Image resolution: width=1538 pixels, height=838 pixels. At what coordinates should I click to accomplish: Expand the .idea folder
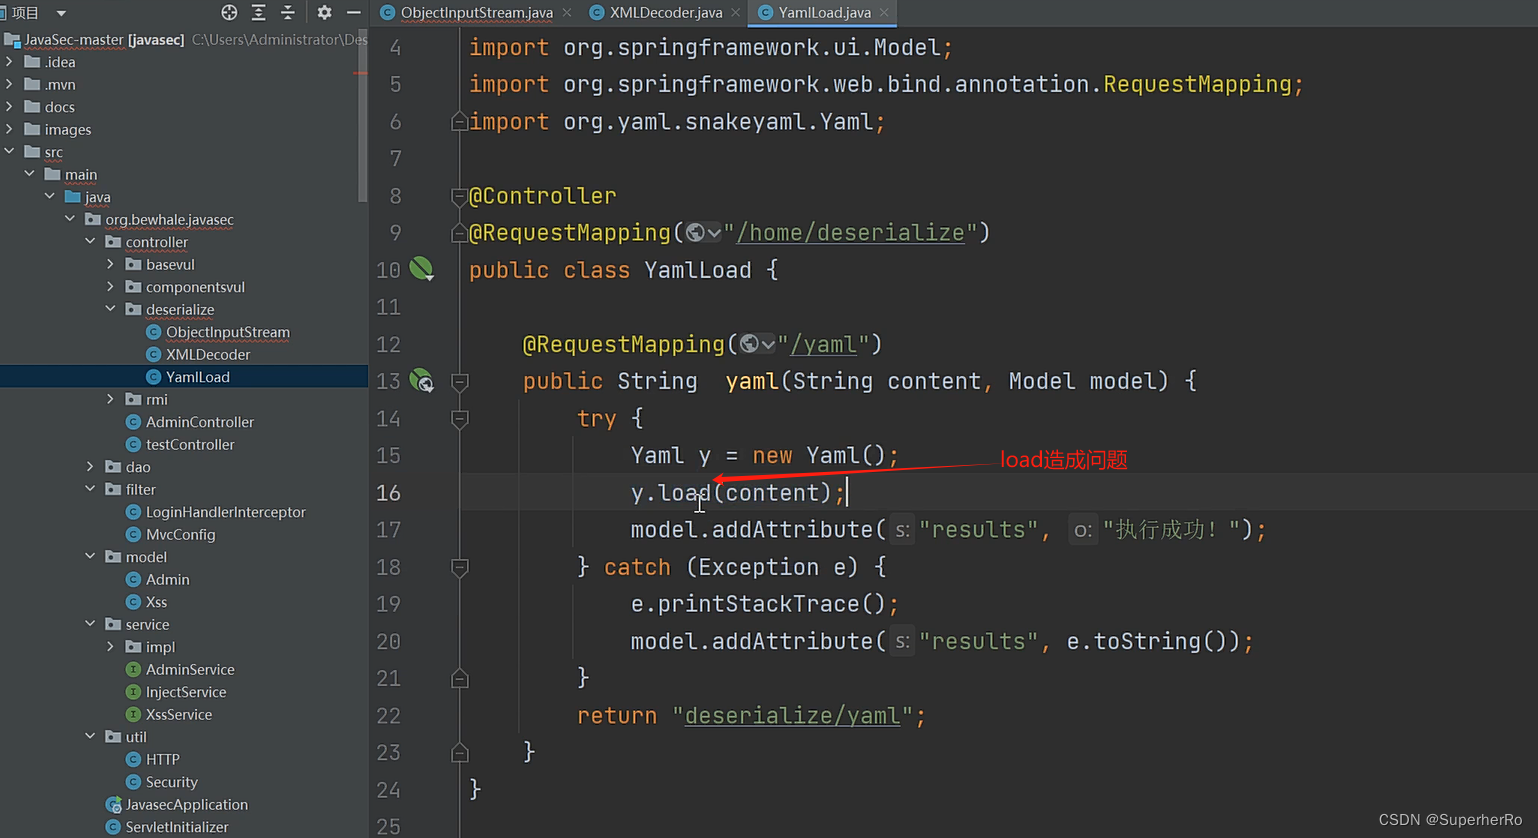click(x=10, y=62)
